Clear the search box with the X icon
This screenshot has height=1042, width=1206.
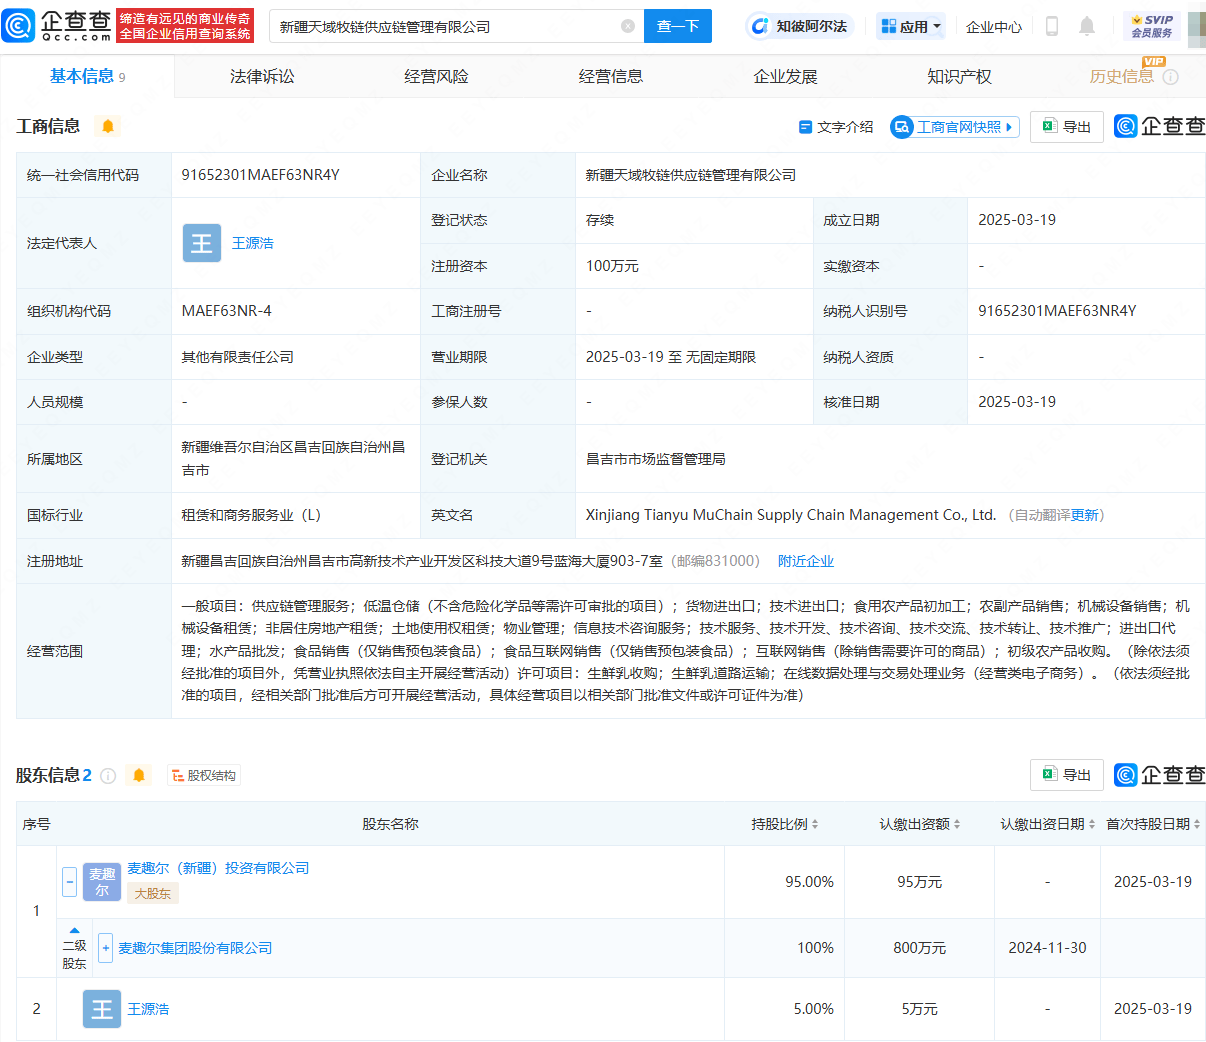tap(628, 26)
